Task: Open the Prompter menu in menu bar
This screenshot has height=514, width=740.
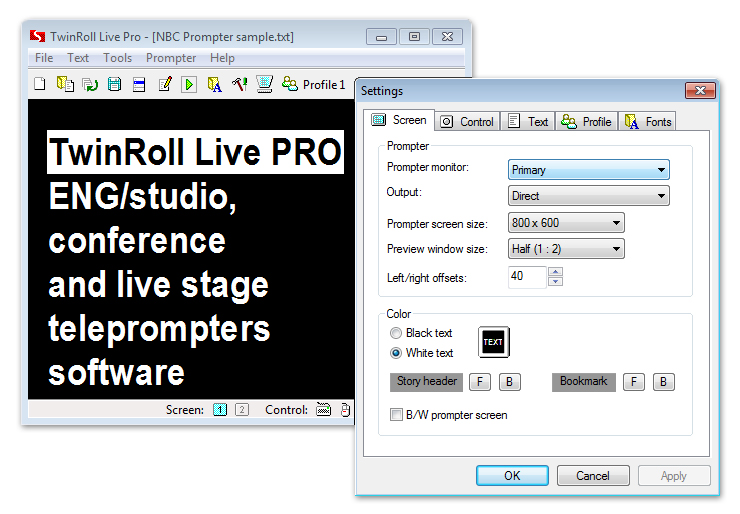Action: [171, 58]
